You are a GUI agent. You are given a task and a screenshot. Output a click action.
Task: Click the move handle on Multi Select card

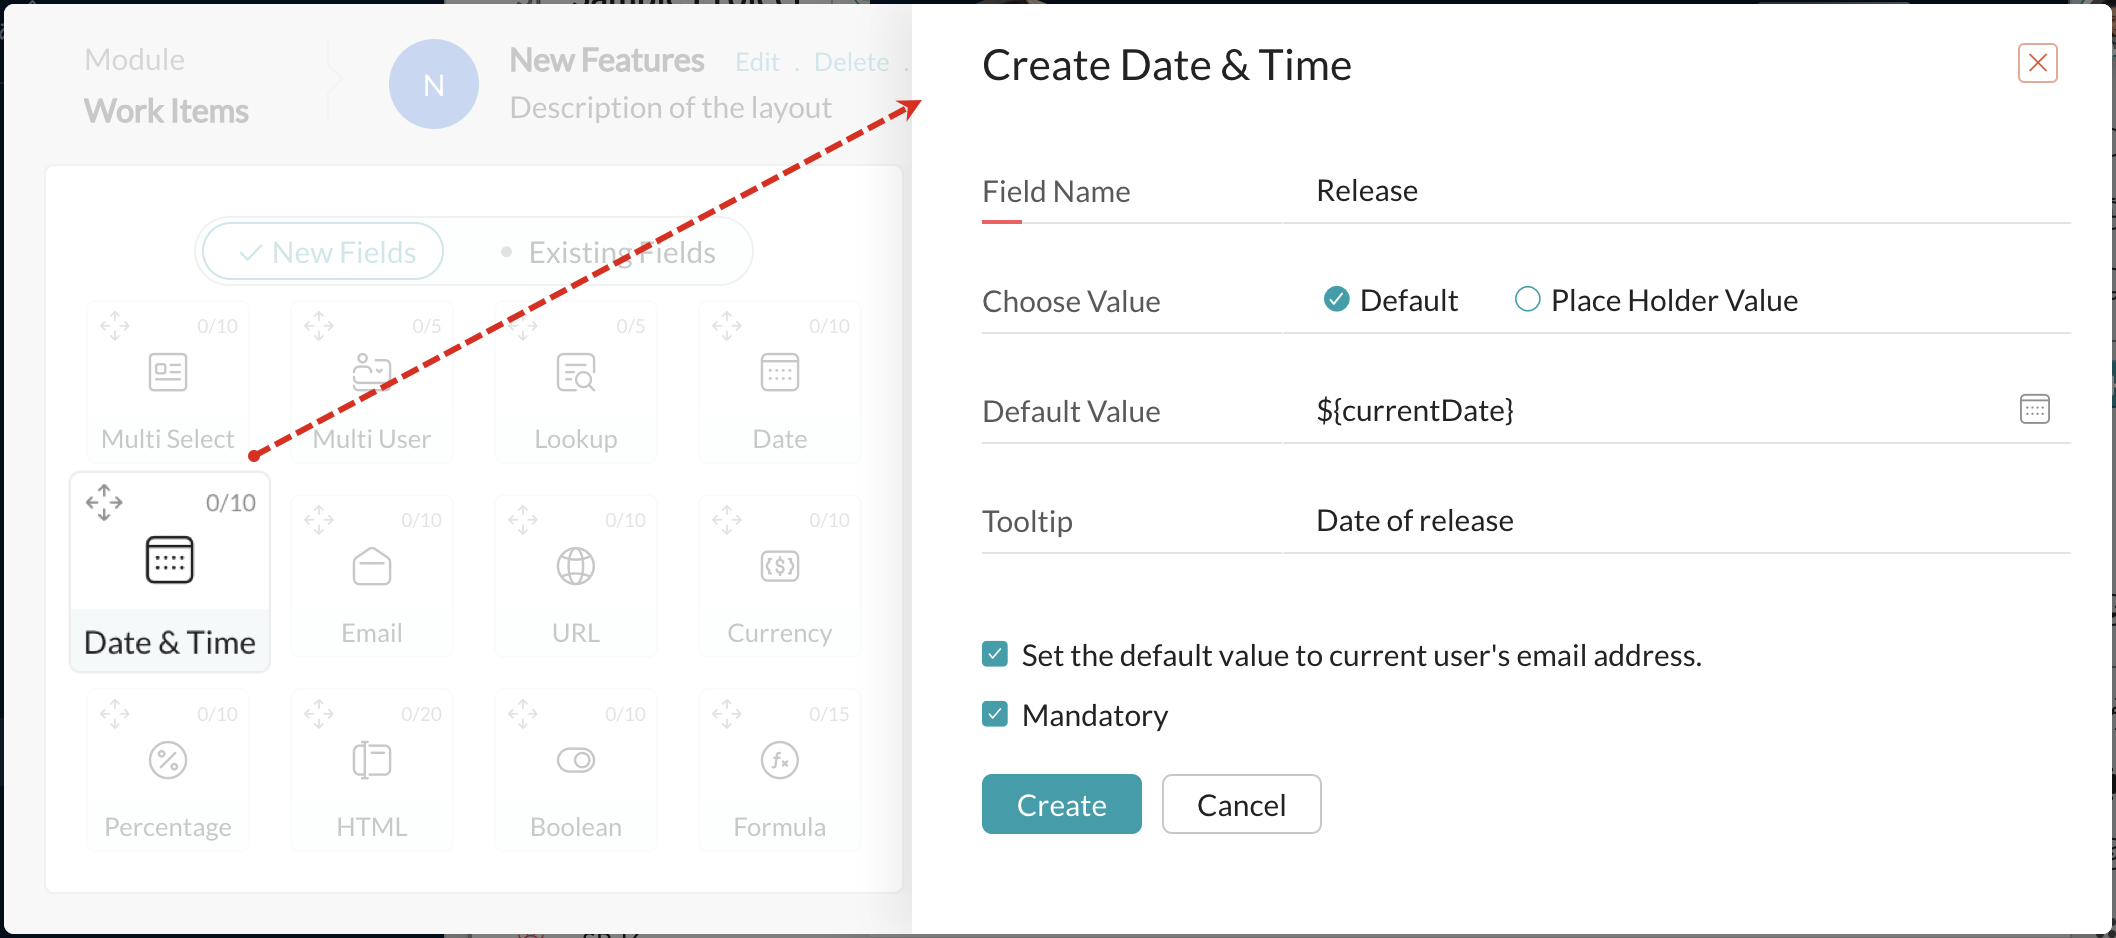(x=115, y=325)
